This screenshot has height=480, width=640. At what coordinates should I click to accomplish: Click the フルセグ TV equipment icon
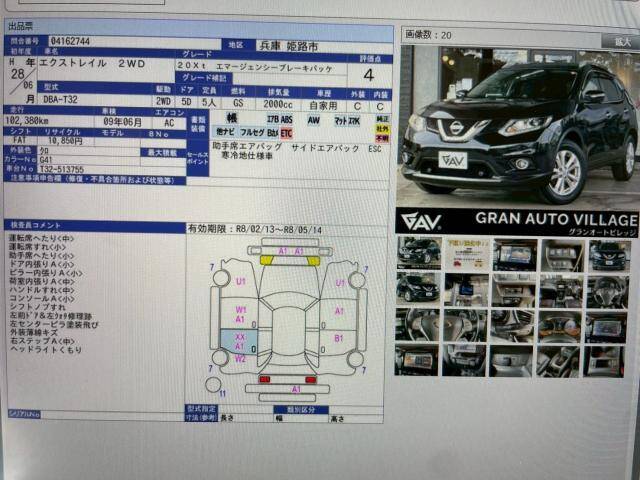coord(252,132)
